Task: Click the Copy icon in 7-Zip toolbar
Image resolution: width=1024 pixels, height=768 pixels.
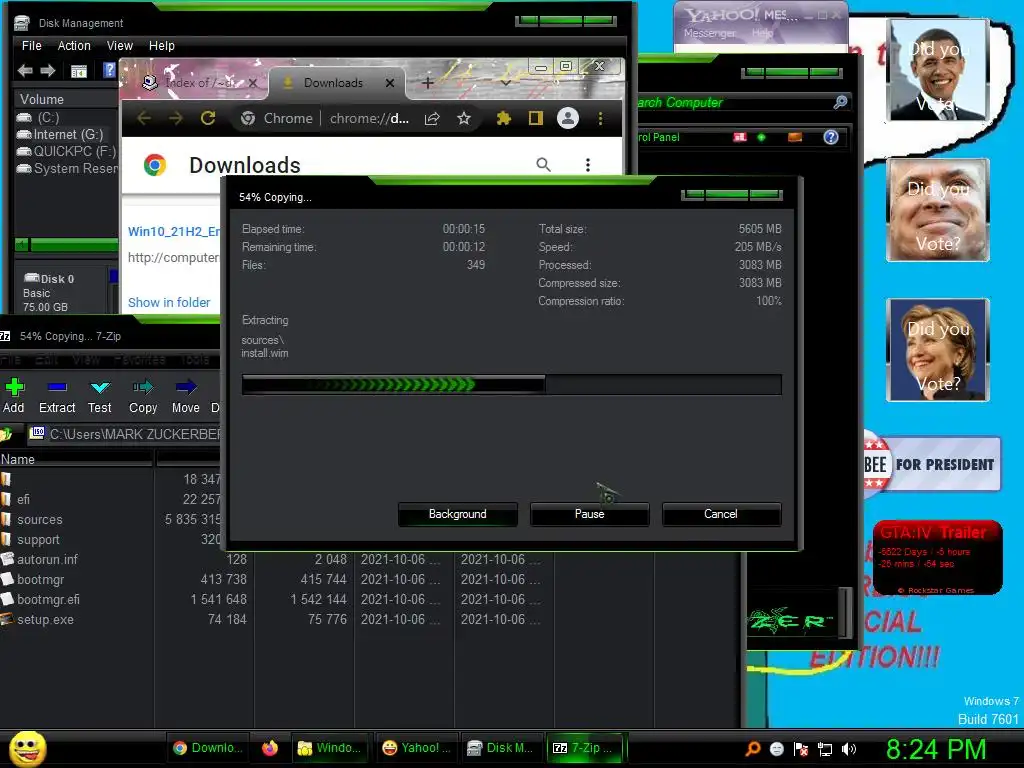Action: tap(143, 396)
